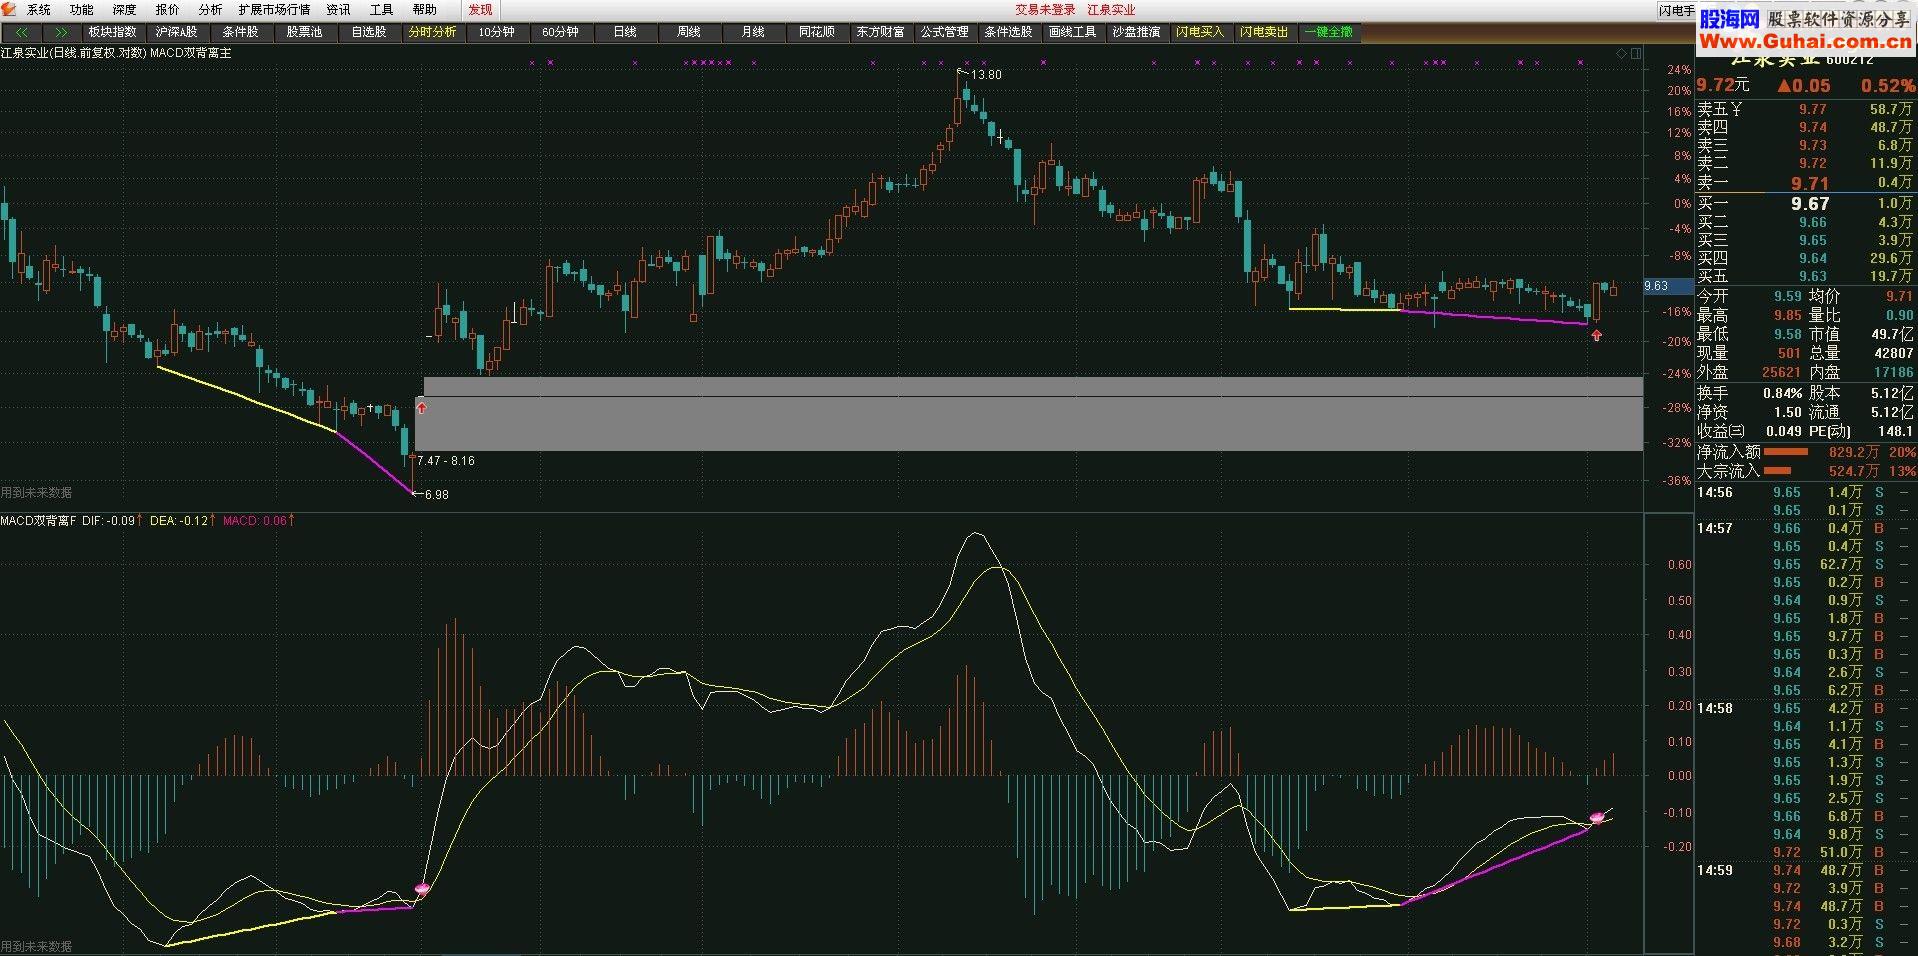Open the 分析 menu

click(211, 10)
